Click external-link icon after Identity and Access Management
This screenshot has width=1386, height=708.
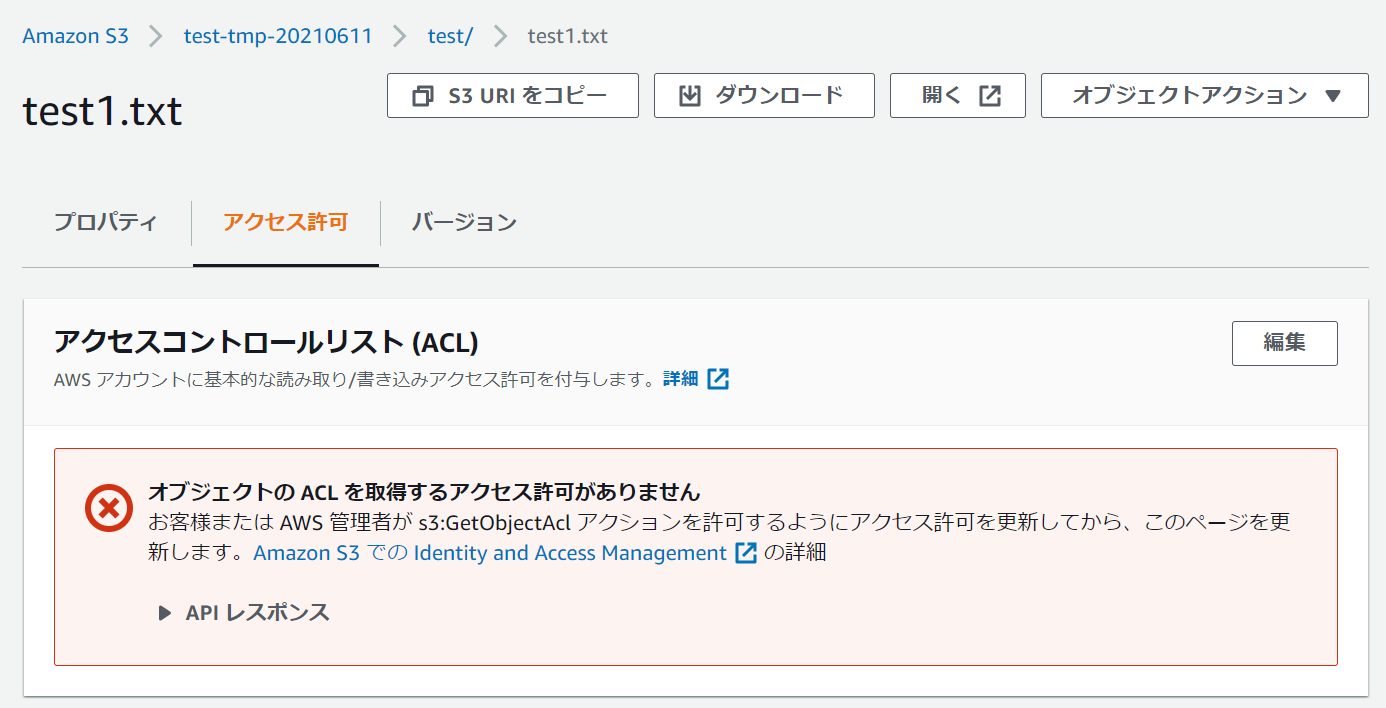pos(746,553)
